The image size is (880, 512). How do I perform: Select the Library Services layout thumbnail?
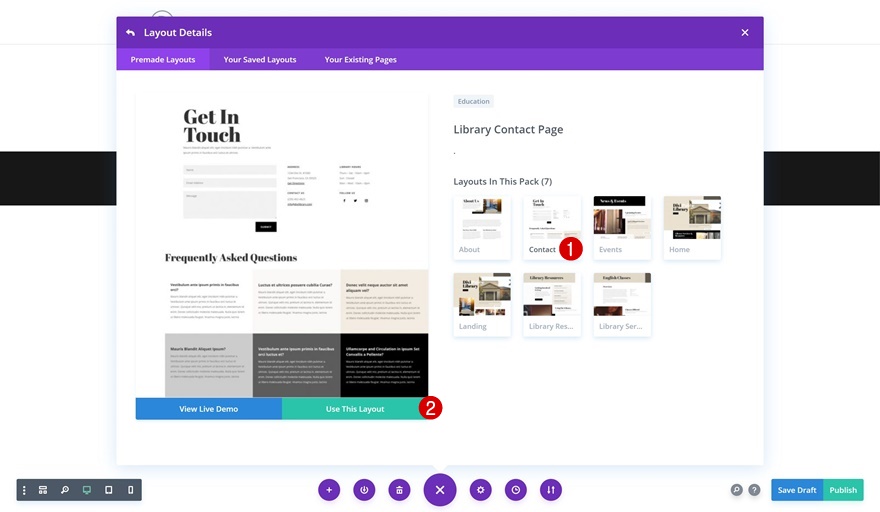click(x=622, y=304)
